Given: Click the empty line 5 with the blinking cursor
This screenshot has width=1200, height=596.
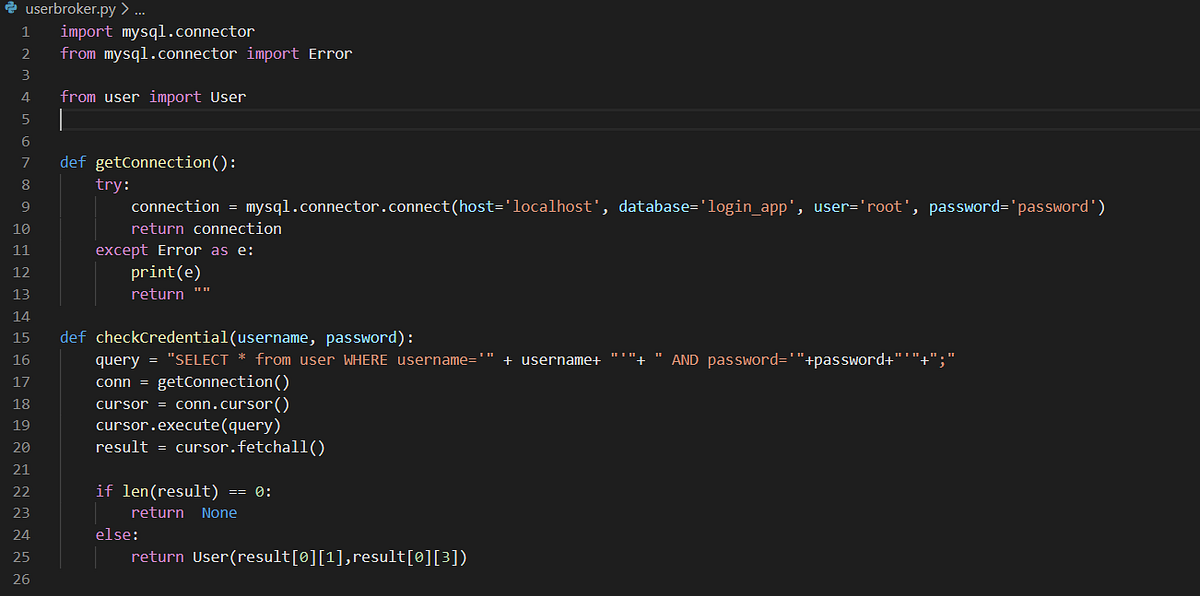Looking at the screenshot, I should [x=63, y=118].
